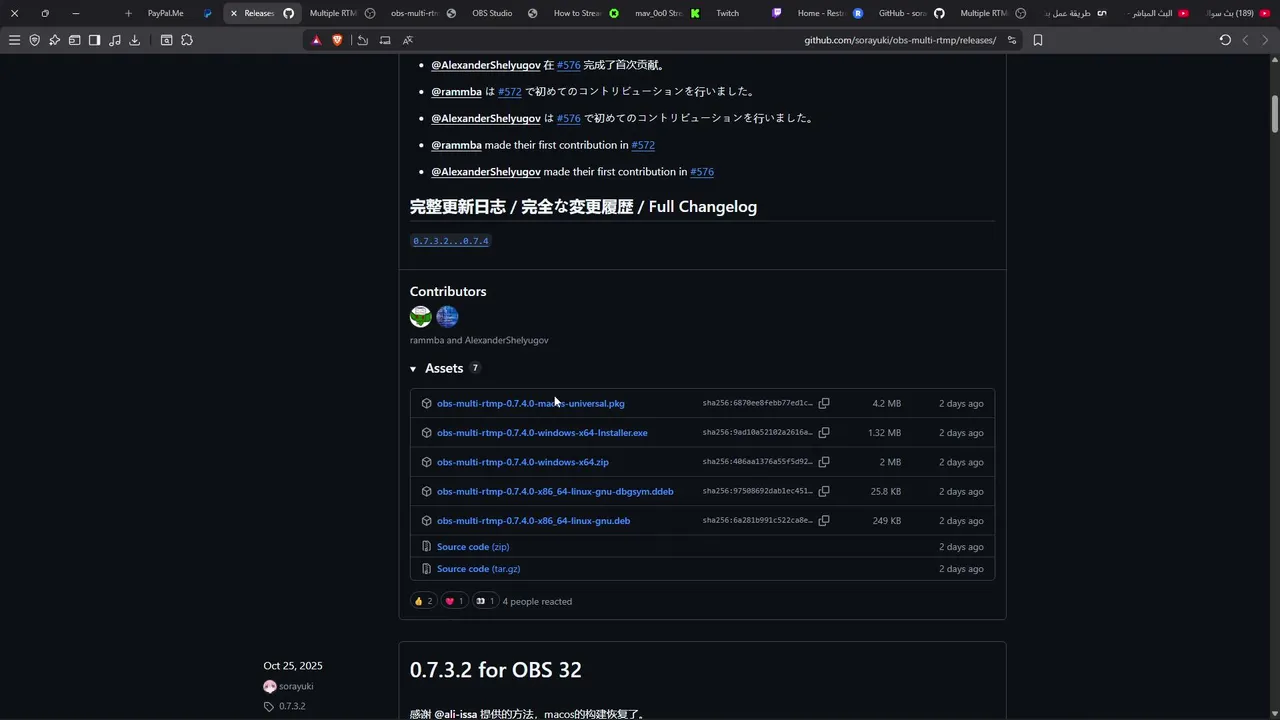Copy the sha256 of the linux-gnu.deb asset

point(824,521)
